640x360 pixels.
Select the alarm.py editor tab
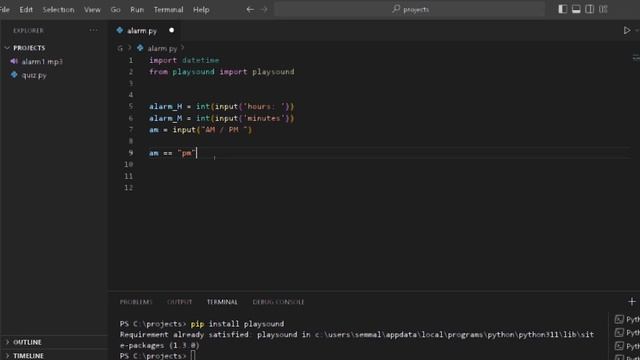point(144,31)
